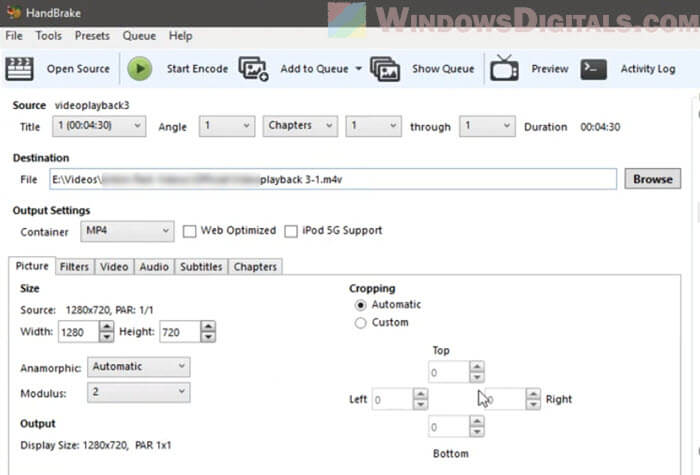Click the Duration value 00:04:30
This screenshot has height=475, width=700.
coord(600,127)
